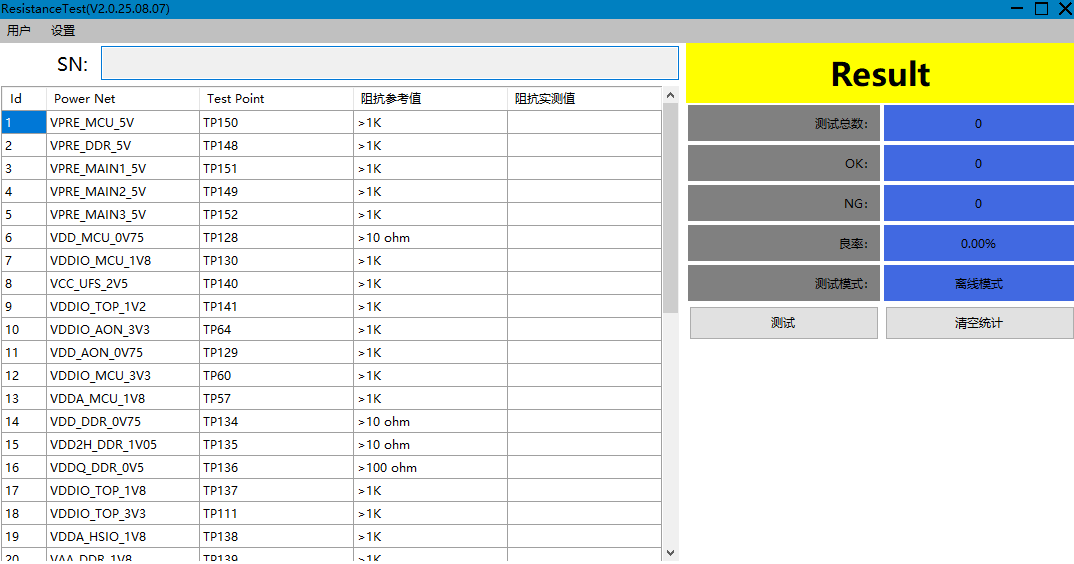Click the SN input field
This screenshot has width=1074, height=564.
tap(390, 63)
